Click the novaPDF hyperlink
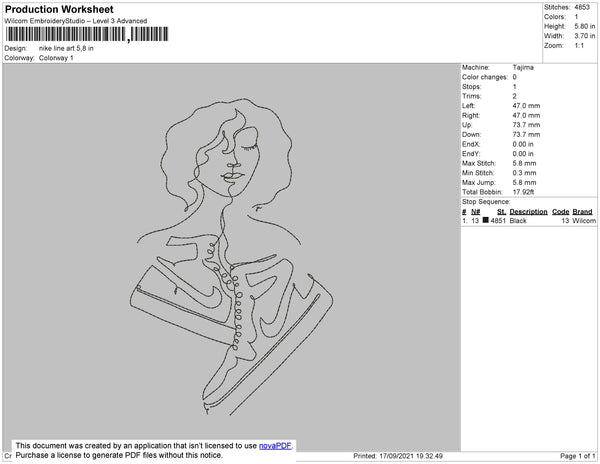The image size is (600, 464). [x=275, y=446]
